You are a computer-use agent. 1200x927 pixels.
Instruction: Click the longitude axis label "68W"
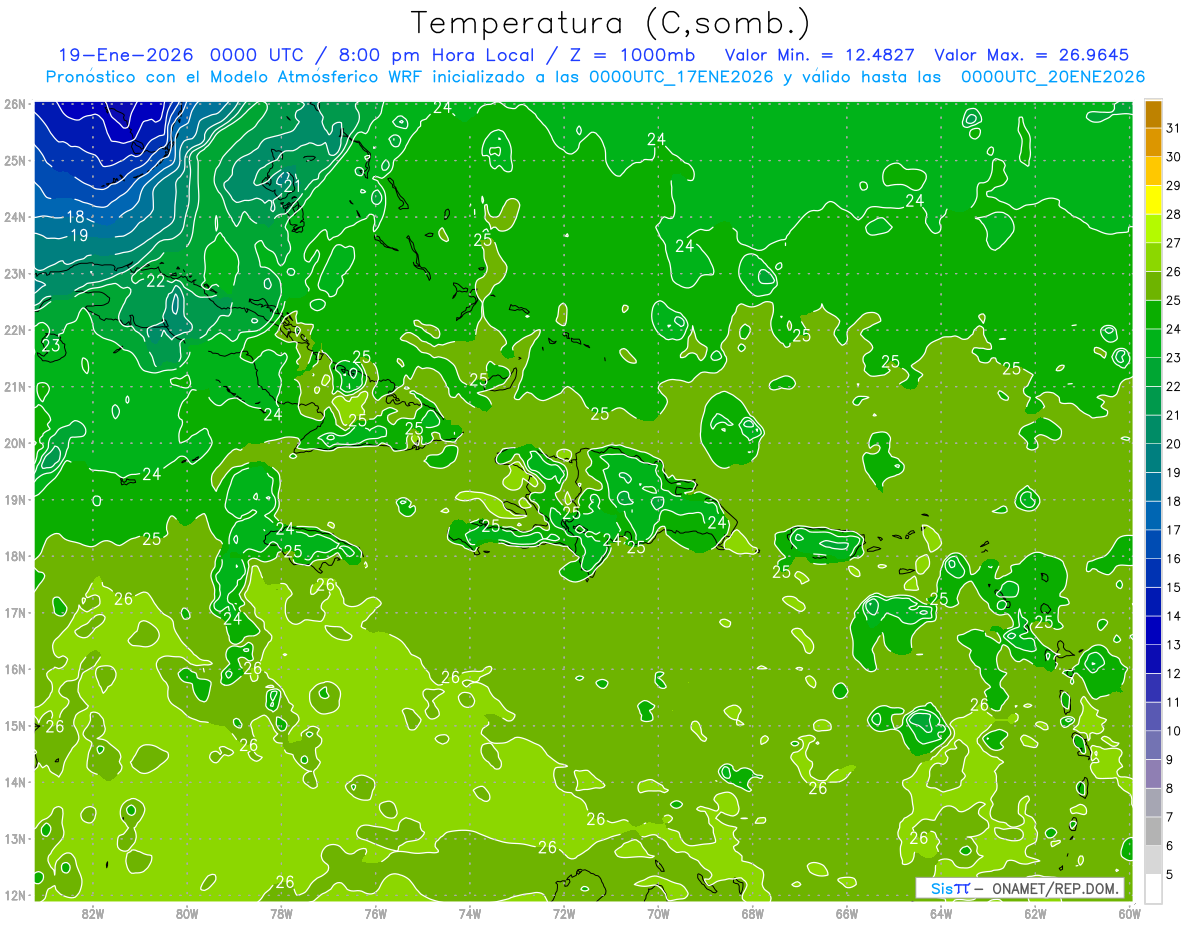753,913
